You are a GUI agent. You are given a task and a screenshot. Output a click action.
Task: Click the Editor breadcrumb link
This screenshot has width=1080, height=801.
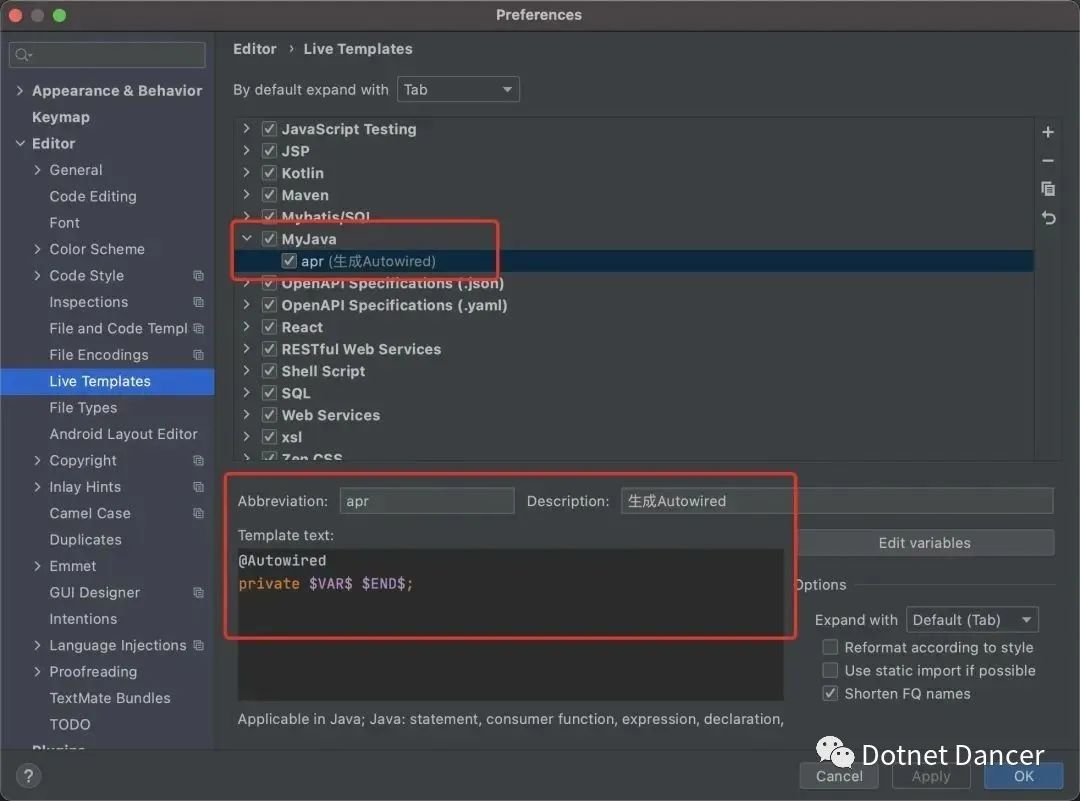(254, 49)
